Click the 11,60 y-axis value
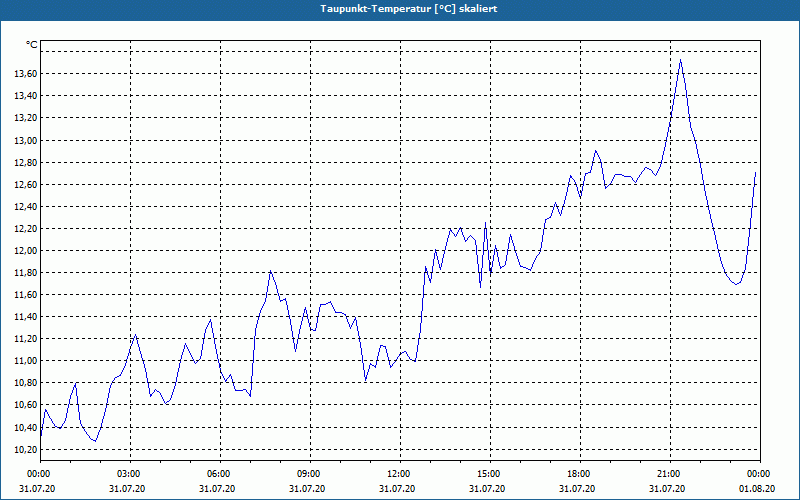This screenshot has height=500, width=800. tap(27, 295)
